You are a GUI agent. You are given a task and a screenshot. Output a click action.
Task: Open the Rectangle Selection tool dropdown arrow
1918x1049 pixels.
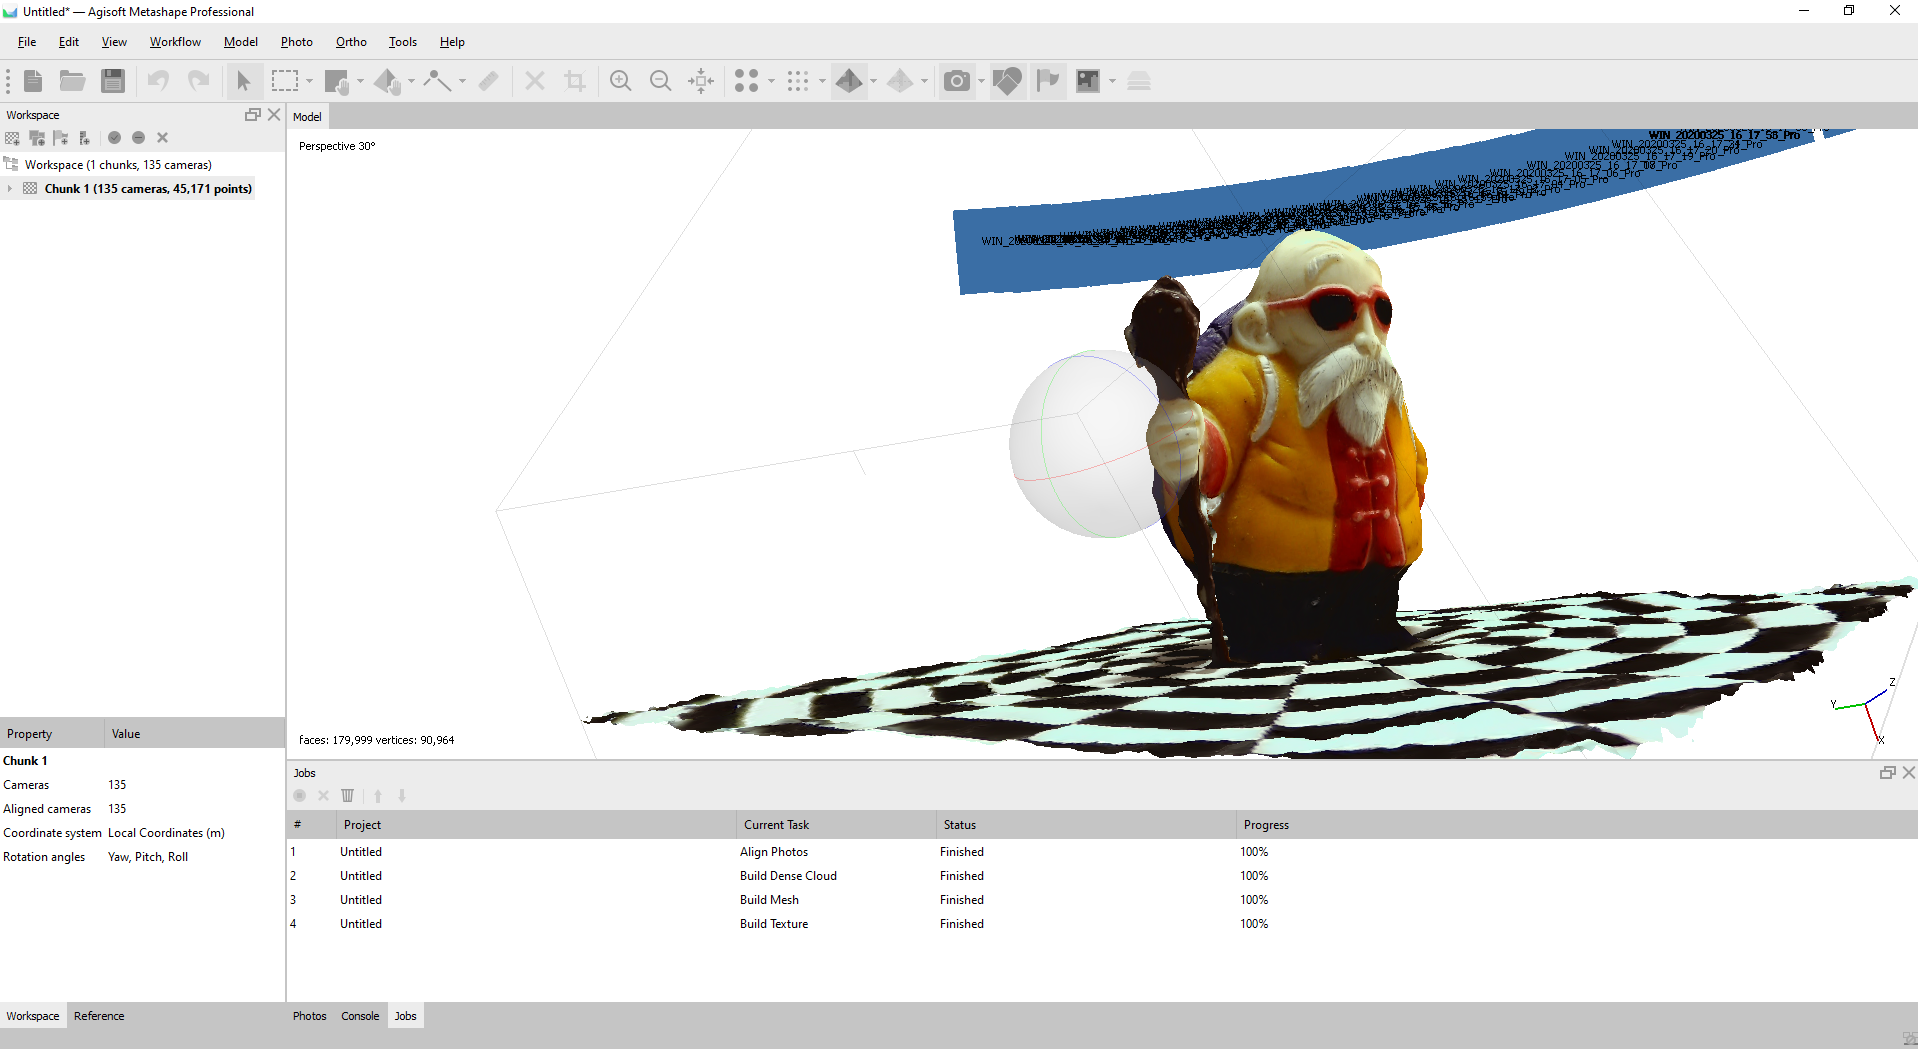310,81
